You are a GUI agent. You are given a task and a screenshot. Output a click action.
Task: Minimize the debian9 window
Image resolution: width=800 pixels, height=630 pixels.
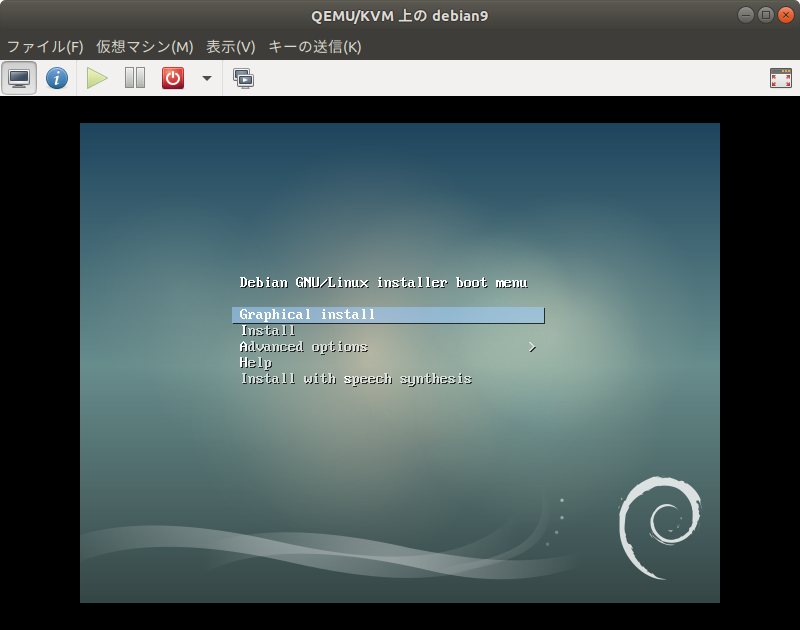pos(745,15)
